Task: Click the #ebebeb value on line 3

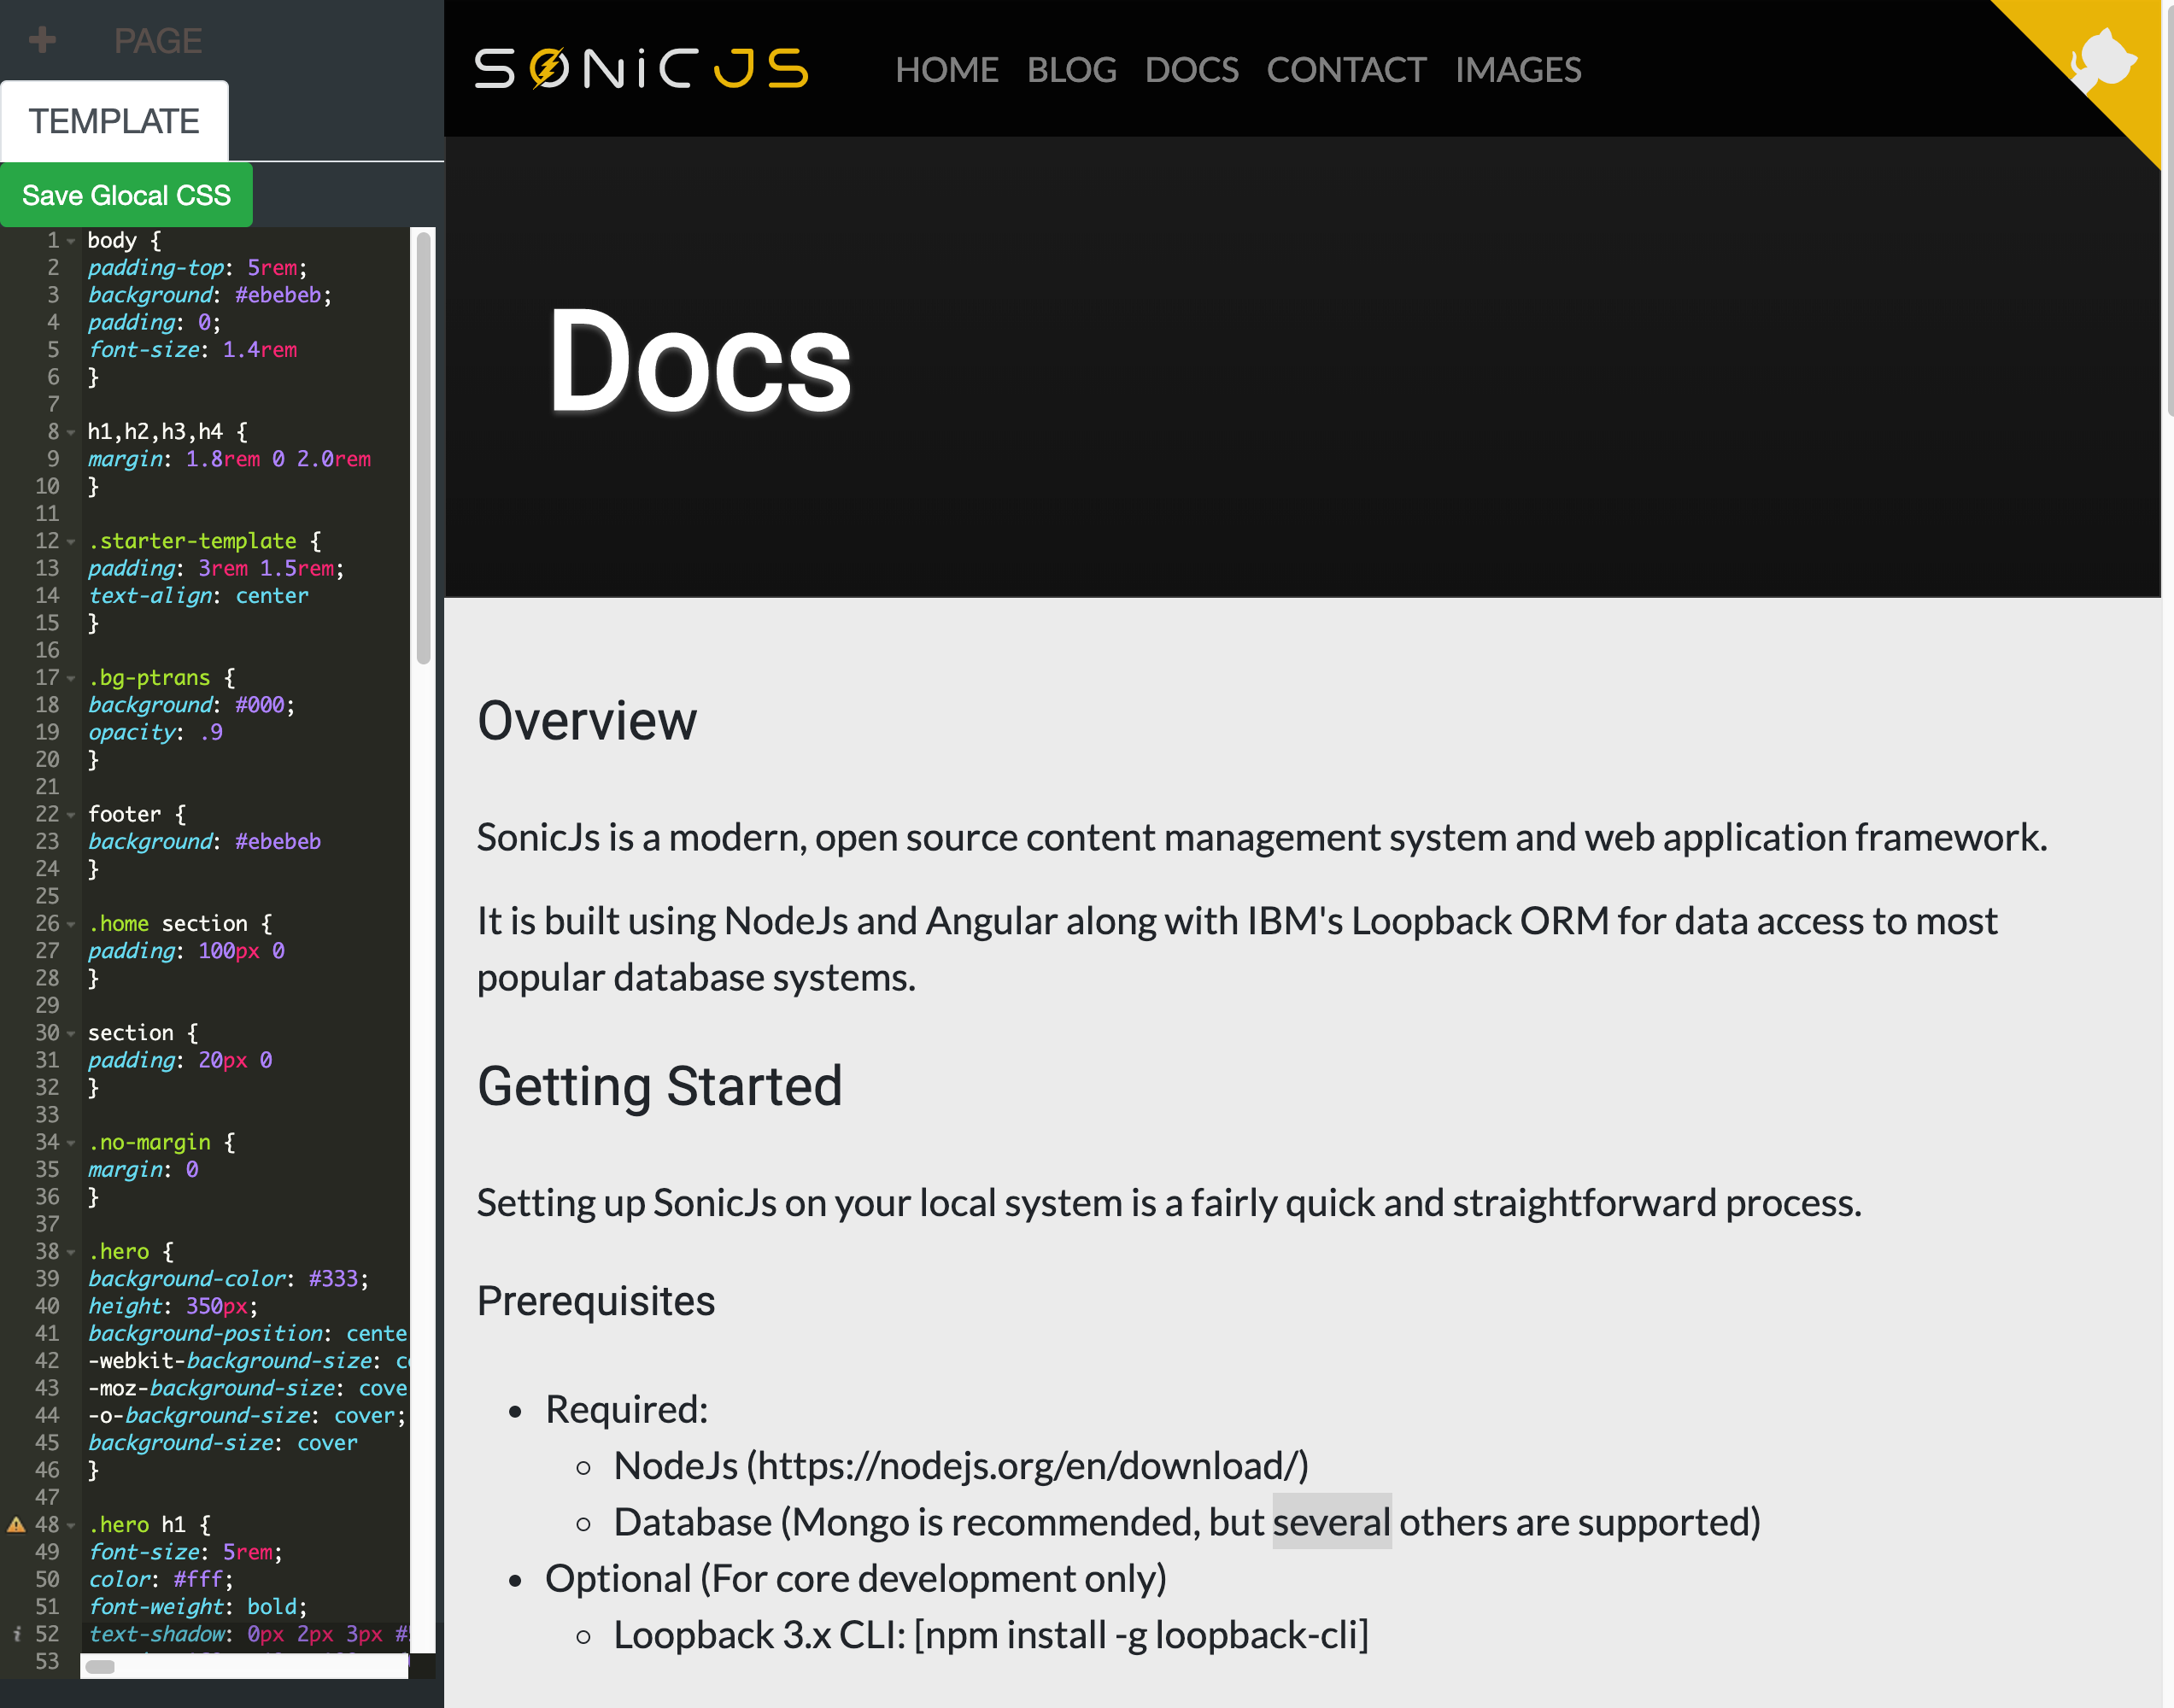Action: coord(278,295)
